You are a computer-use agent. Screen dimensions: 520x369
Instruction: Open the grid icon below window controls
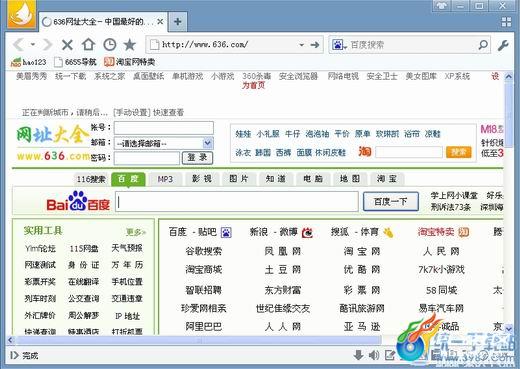506,22
